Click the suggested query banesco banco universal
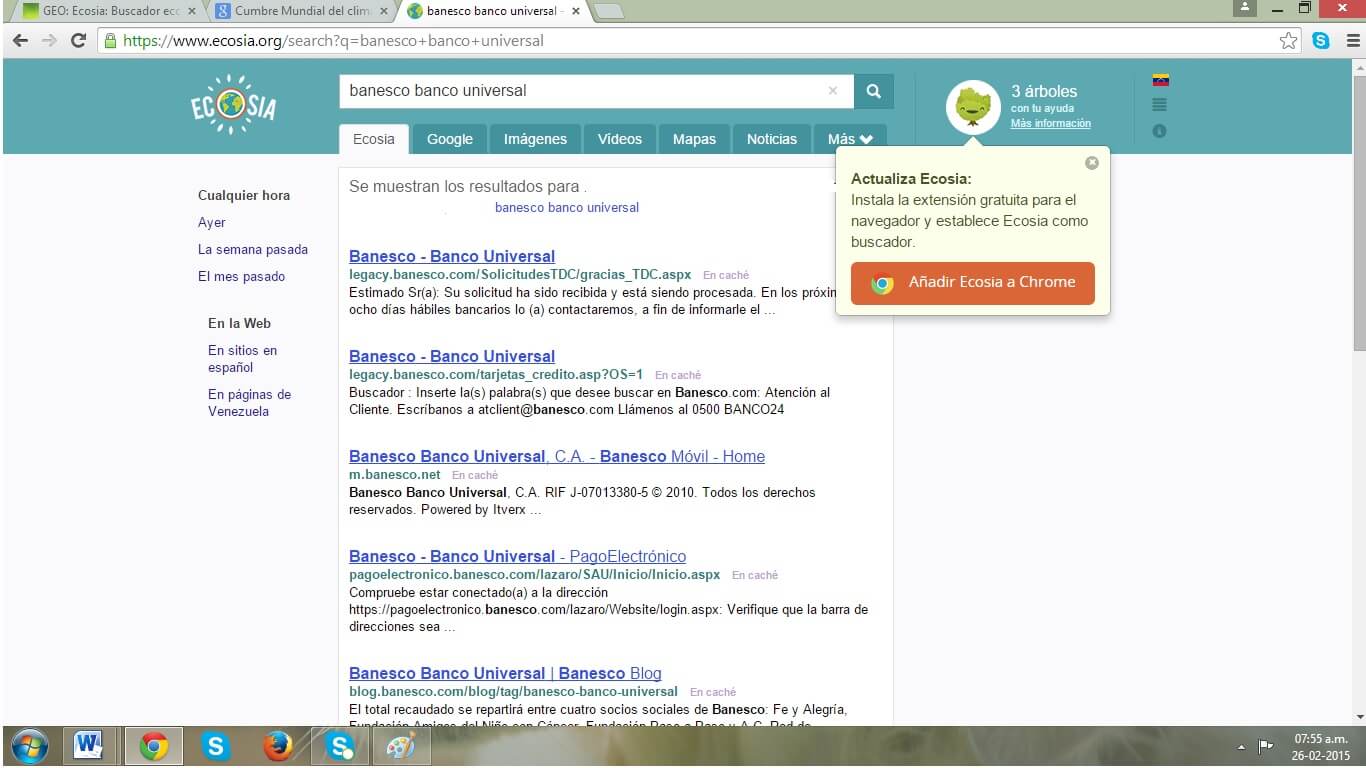The height and width of the screenshot is (768, 1366). click(x=567, y=208)
